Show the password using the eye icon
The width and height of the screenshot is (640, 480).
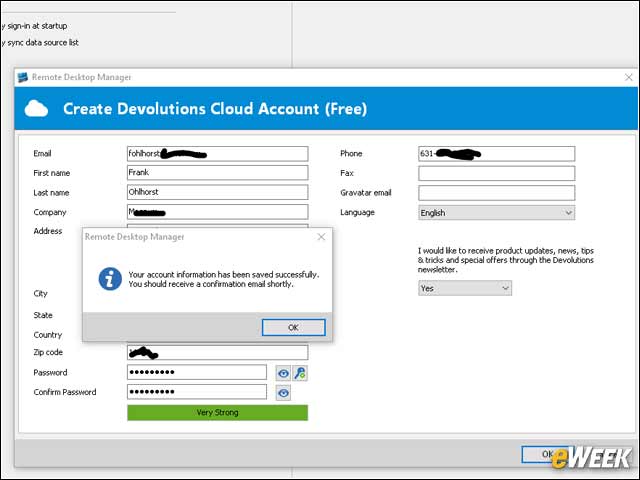(x=283, y=373)
